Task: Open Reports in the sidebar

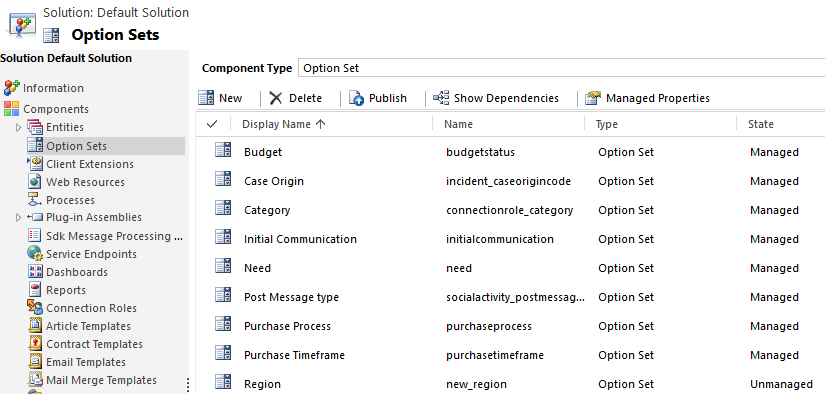Action: [66, 290]
